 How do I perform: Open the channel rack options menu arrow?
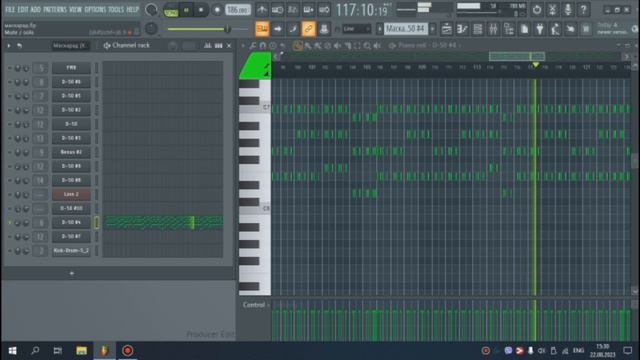[x=9, y=46]
